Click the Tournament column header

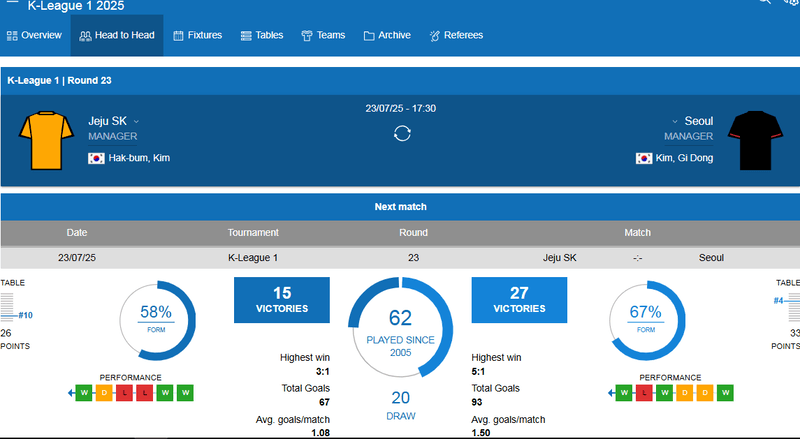coord(253,232)
